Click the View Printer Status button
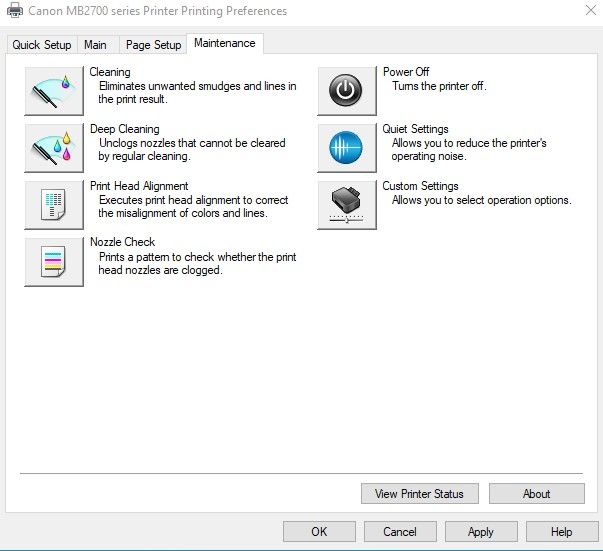This screenshot has width=603, height=551. coord(420,493)
